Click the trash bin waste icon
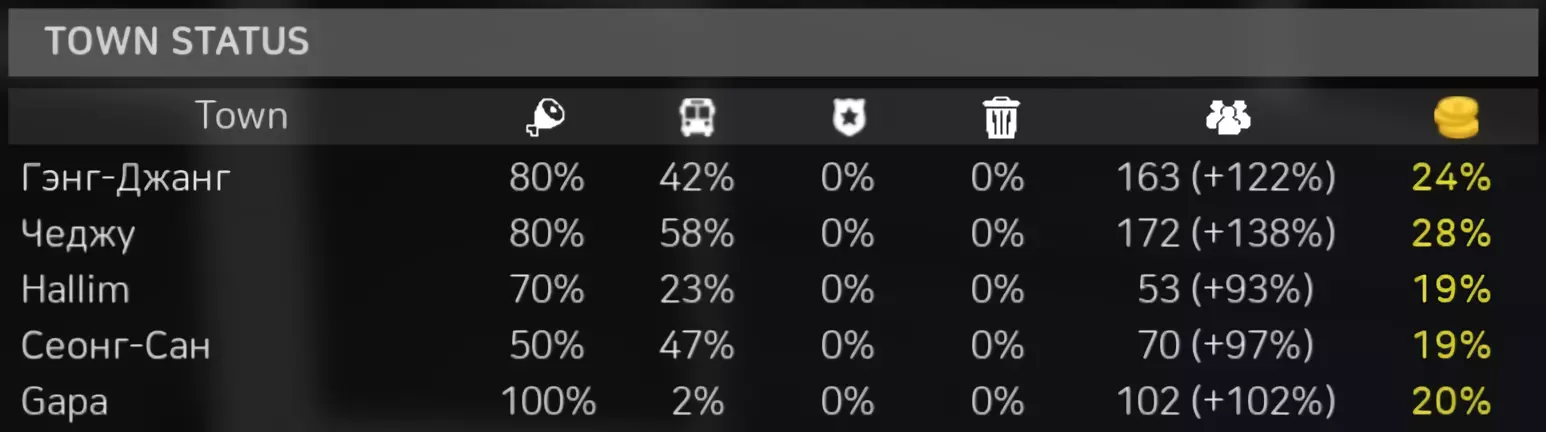This screenshot has width=1546, height=432. (x=998, y=118)
